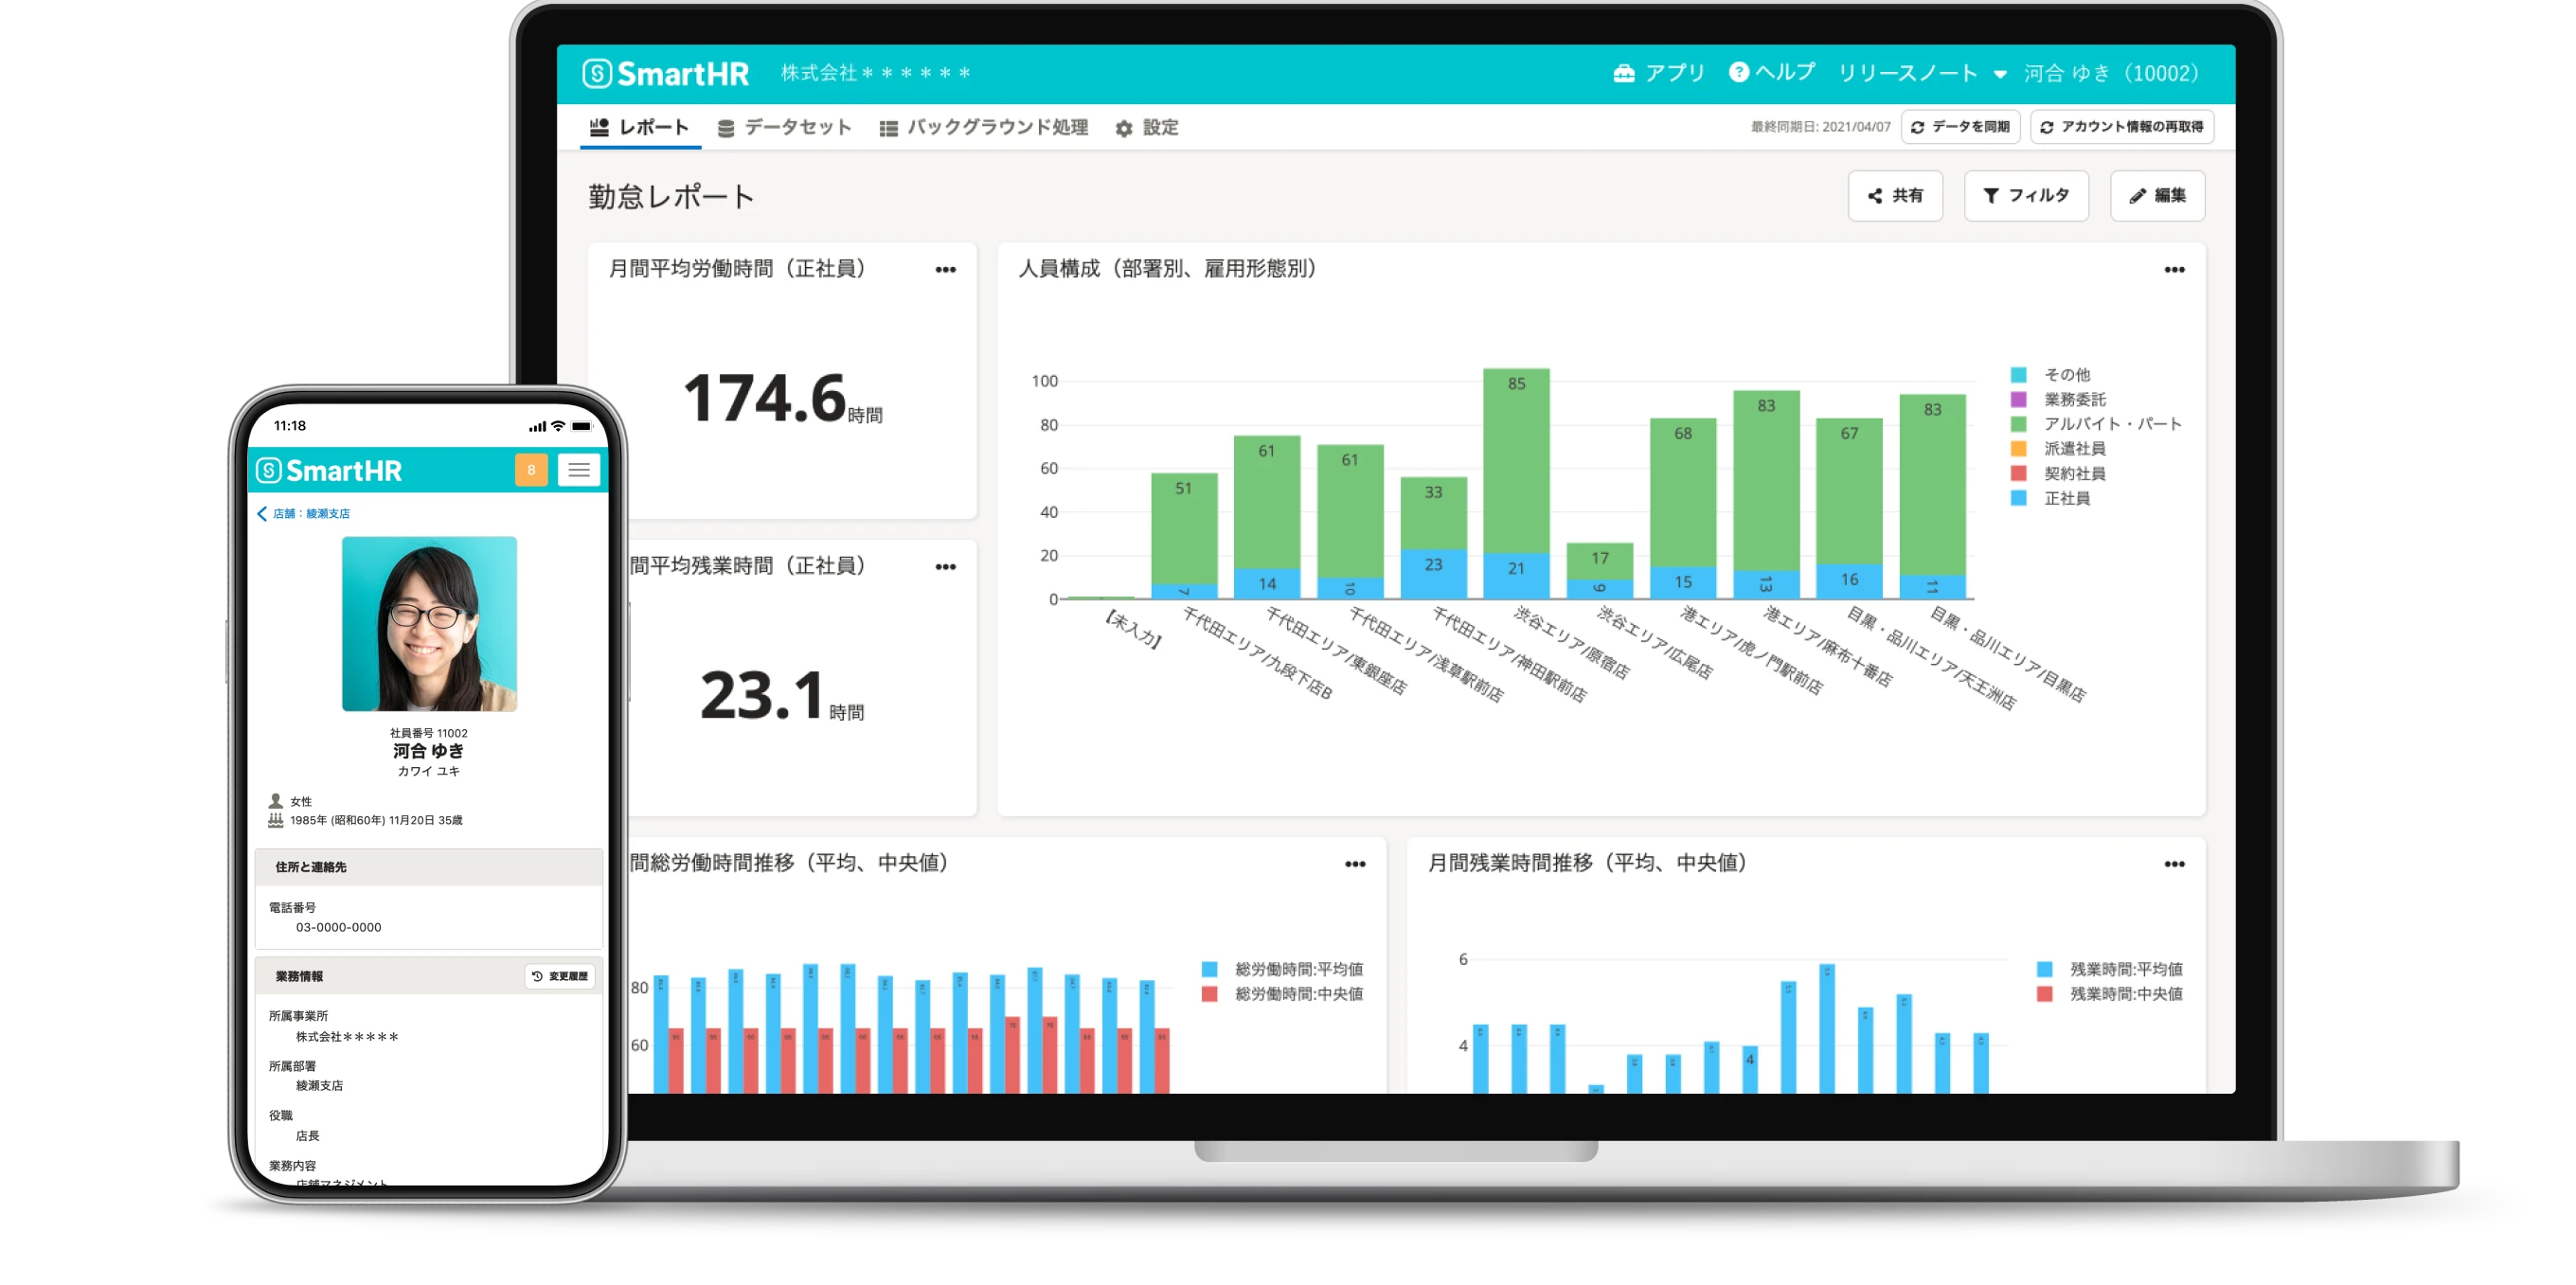Click 株式会社****** company name in header
The image size is (2576, 1285).
pyautogui.click(x=875, y=73)
